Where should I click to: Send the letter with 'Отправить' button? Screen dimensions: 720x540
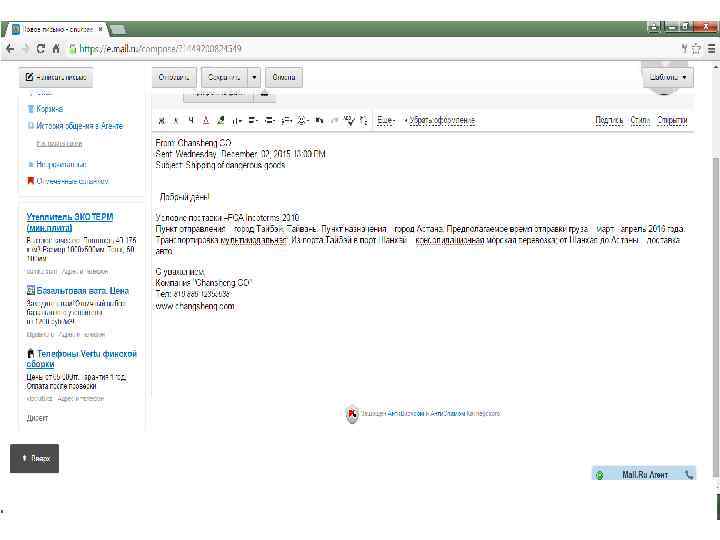pos(174,77)
